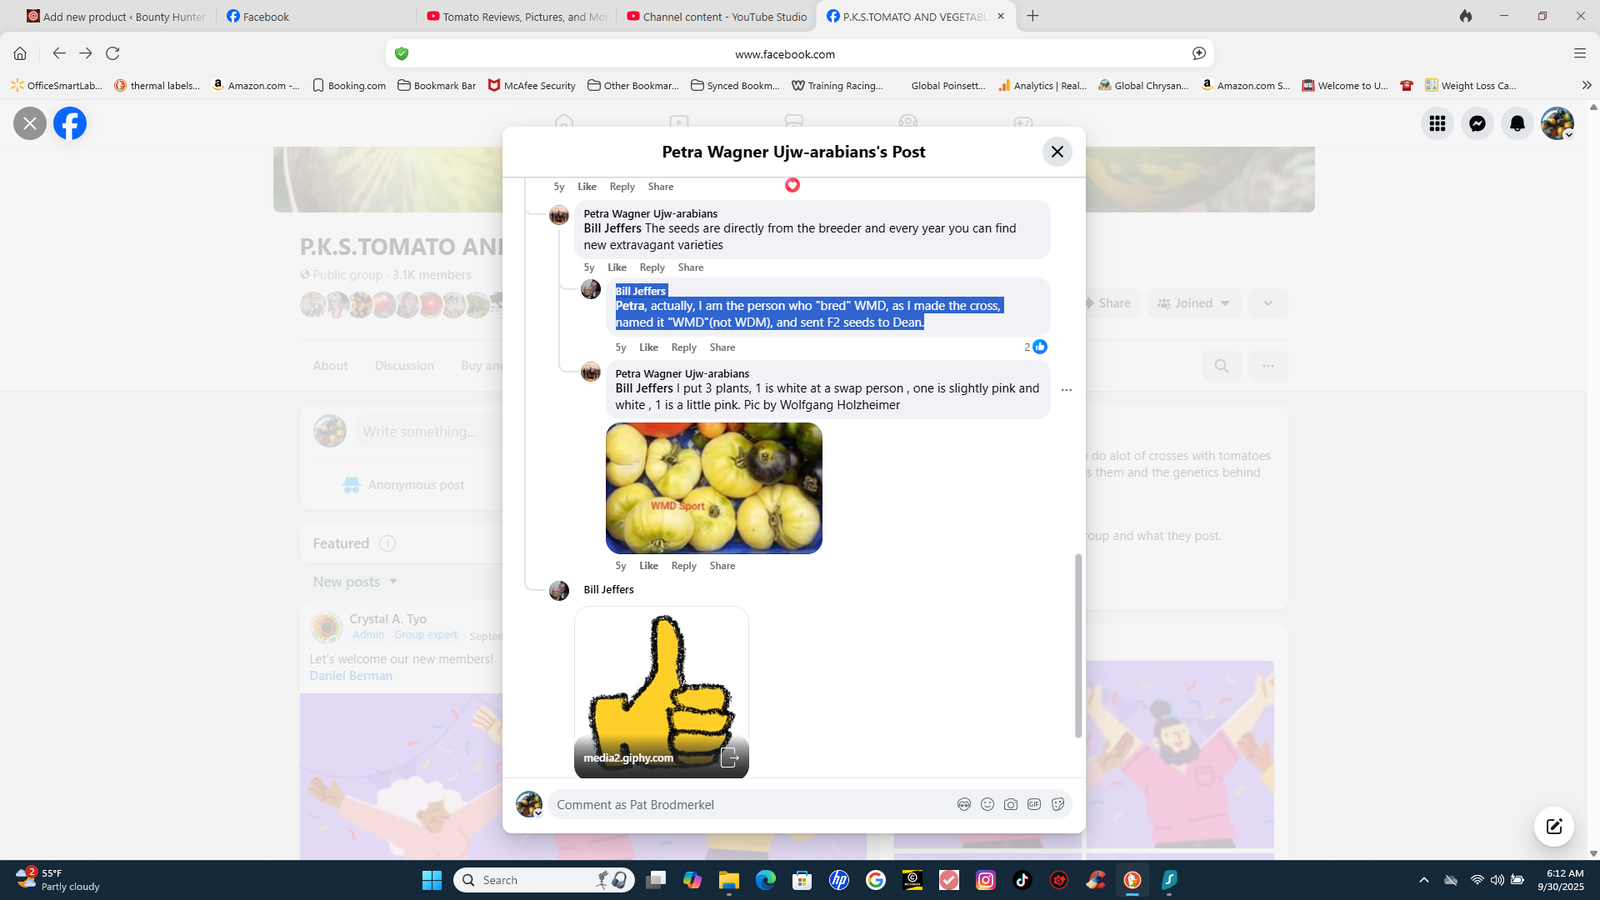The image size is (1600, 900).
Task: Switch to the Tomato Reviews browser tab
Action: tap(516, 17)
